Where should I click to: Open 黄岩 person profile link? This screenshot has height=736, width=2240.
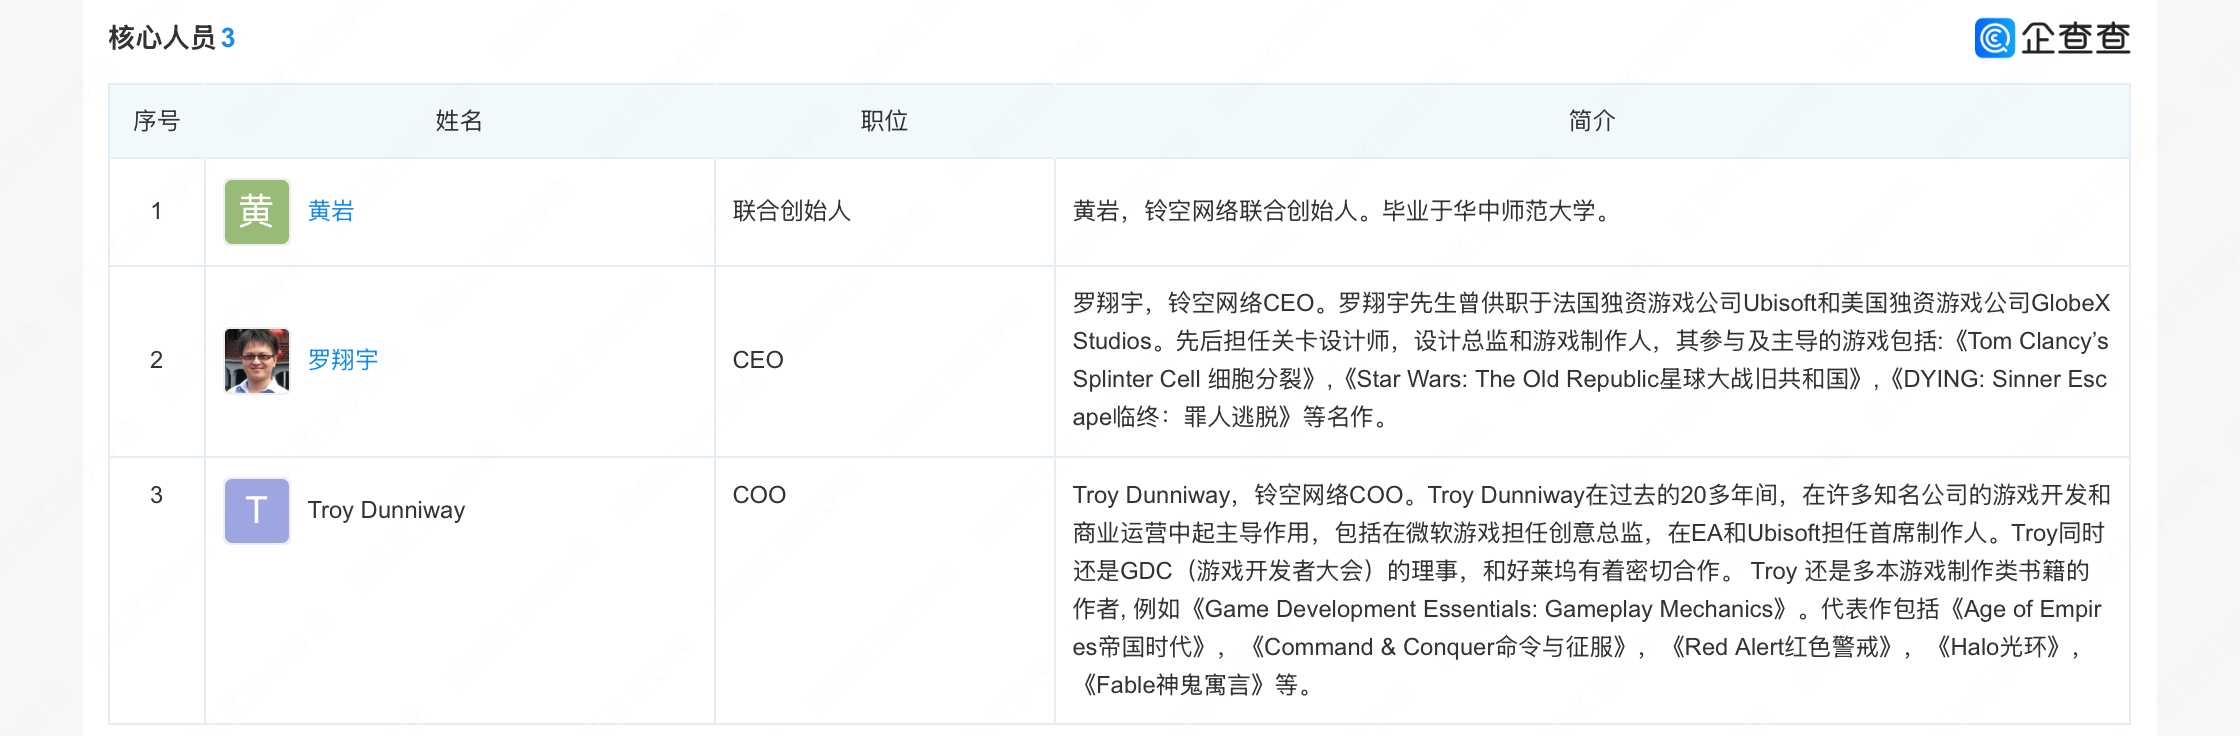(331, 211)
